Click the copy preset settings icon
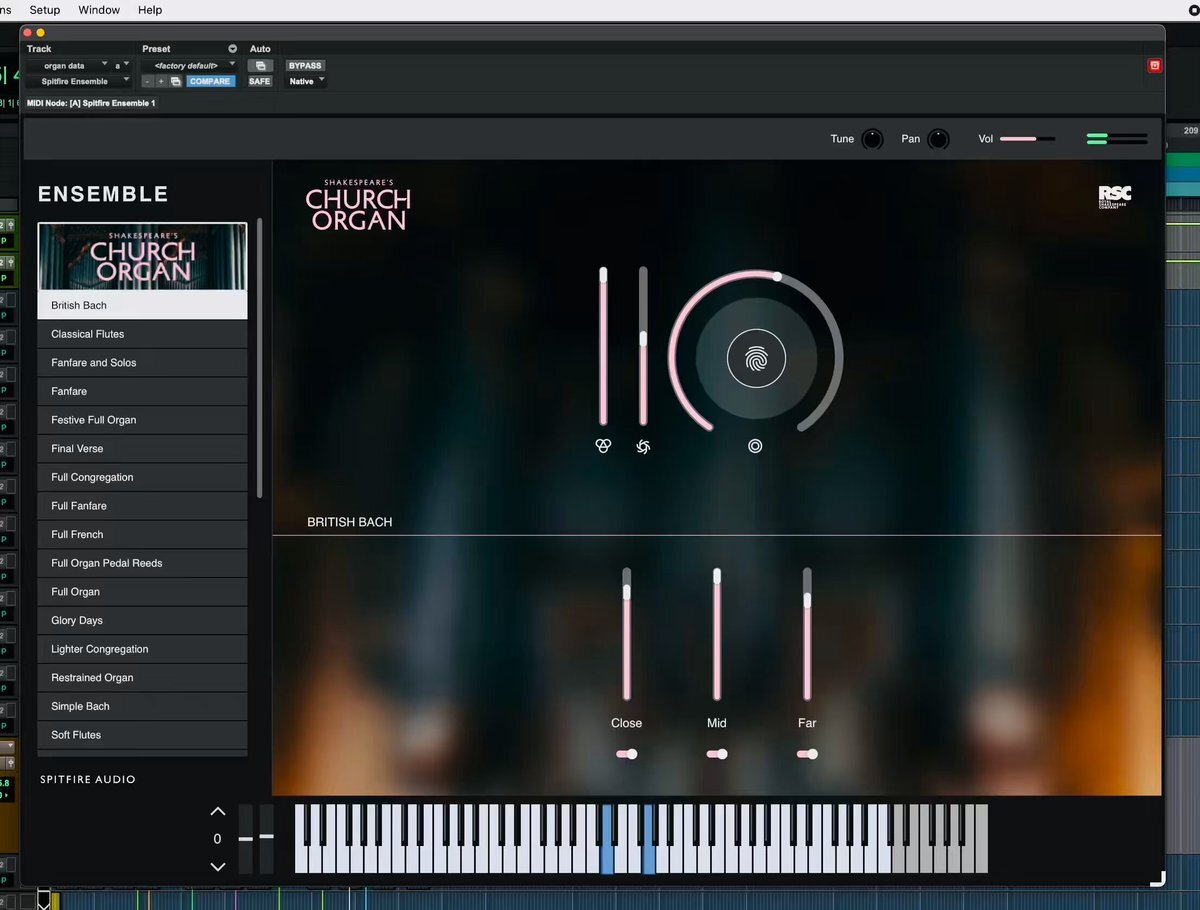Viewport: 1200px width, 910px height. [x=175, y=81]
